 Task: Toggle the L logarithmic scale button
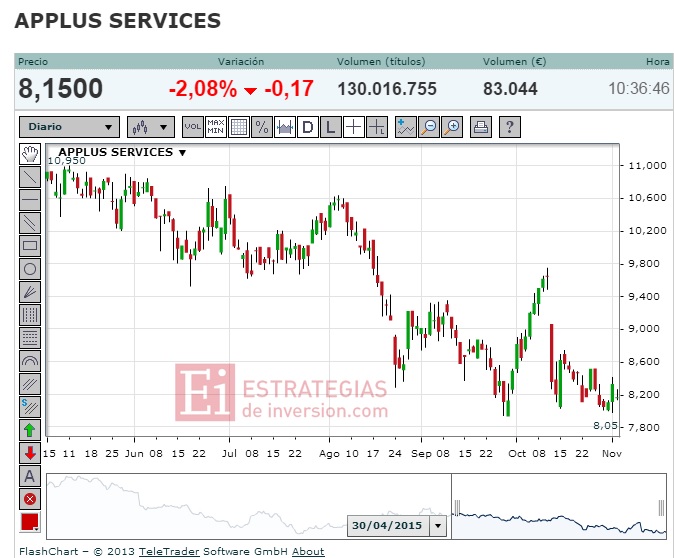pos(331,127)
